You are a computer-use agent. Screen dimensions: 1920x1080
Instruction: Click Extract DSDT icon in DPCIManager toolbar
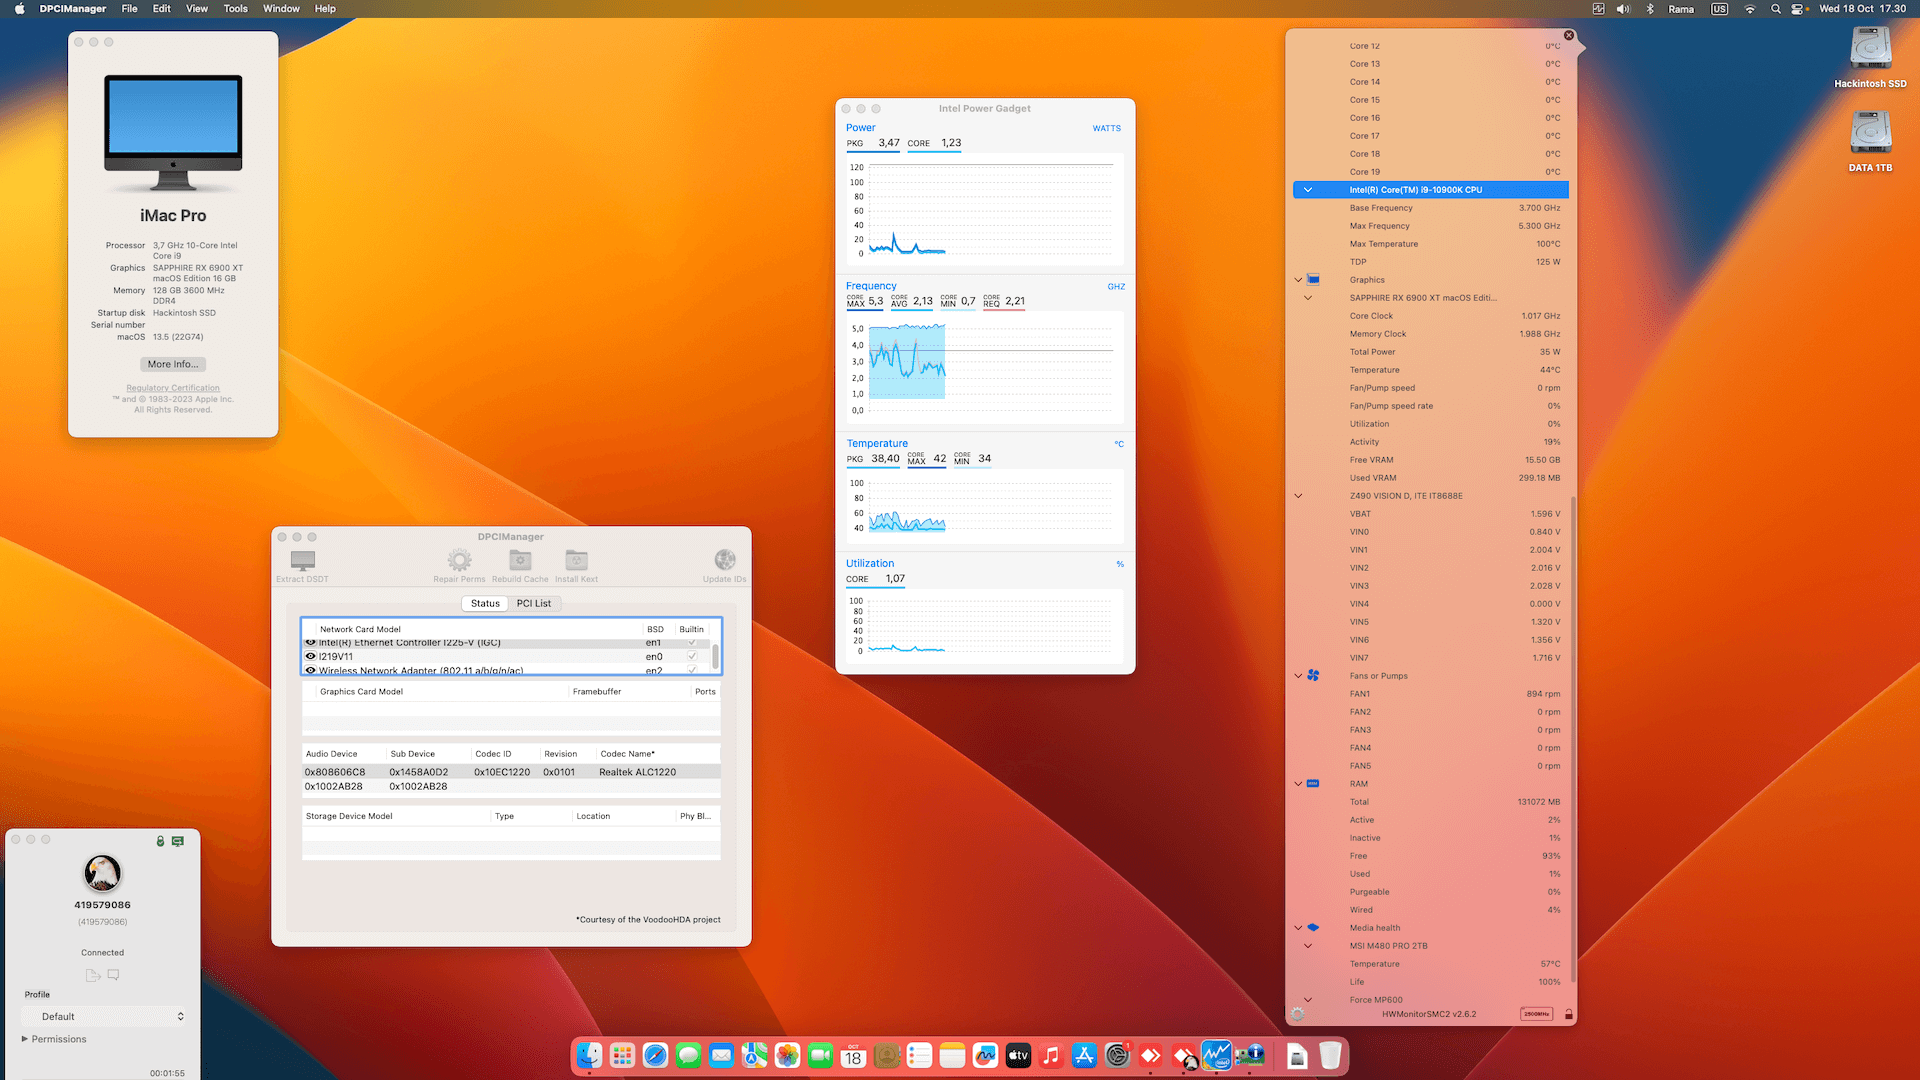pos(302,560)
